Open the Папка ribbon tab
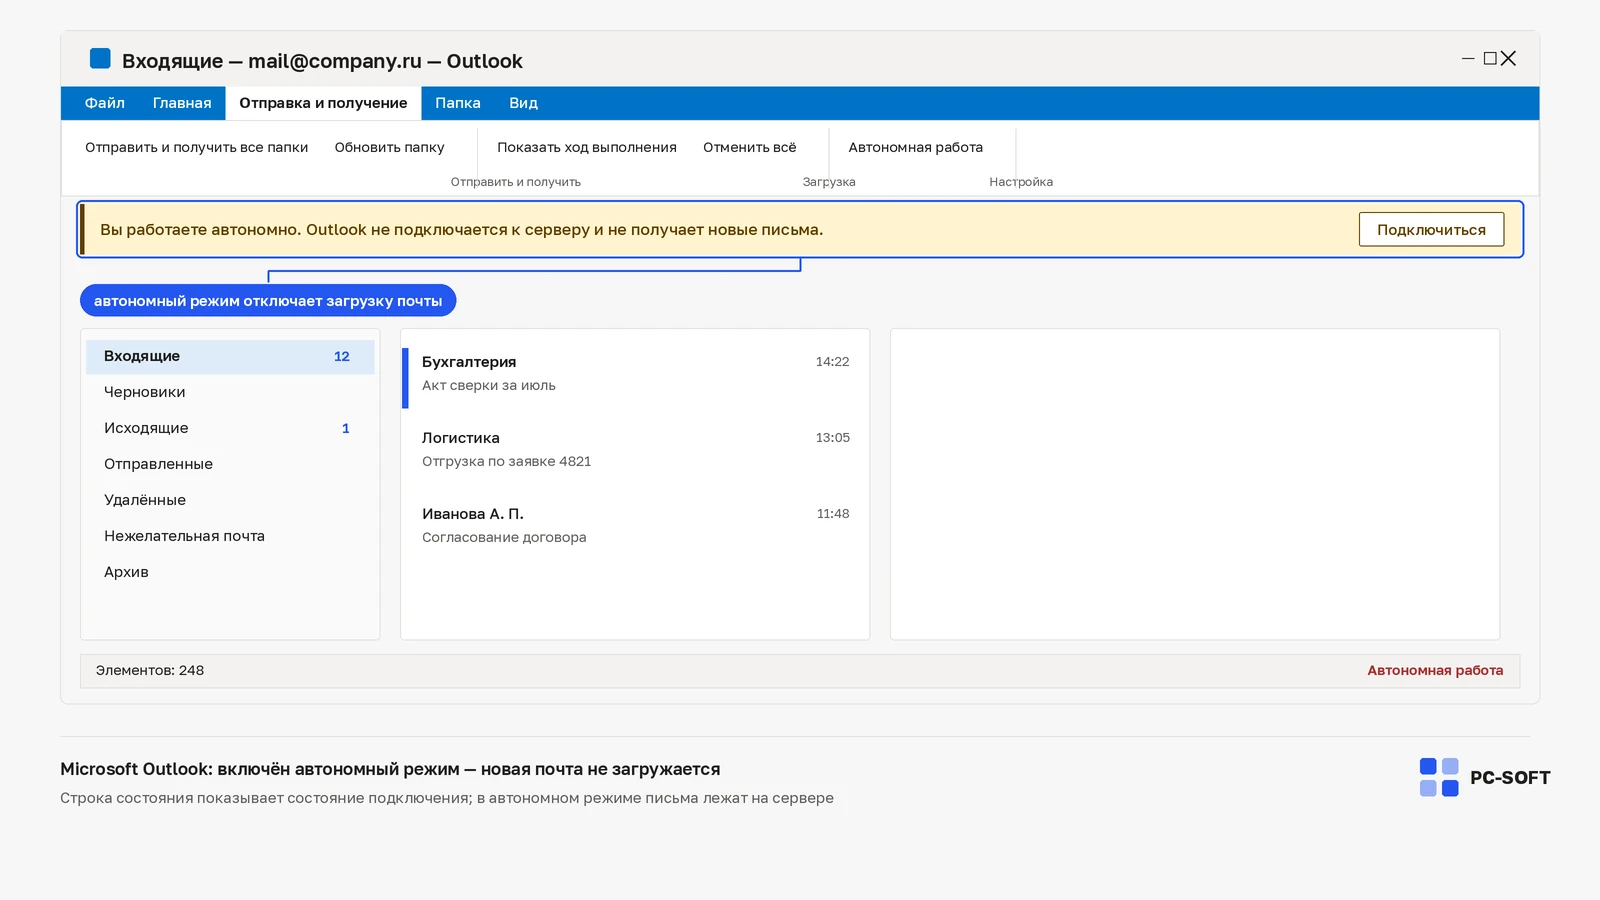The height and width of the screenshot is (900, 1600). pos(458,103)
